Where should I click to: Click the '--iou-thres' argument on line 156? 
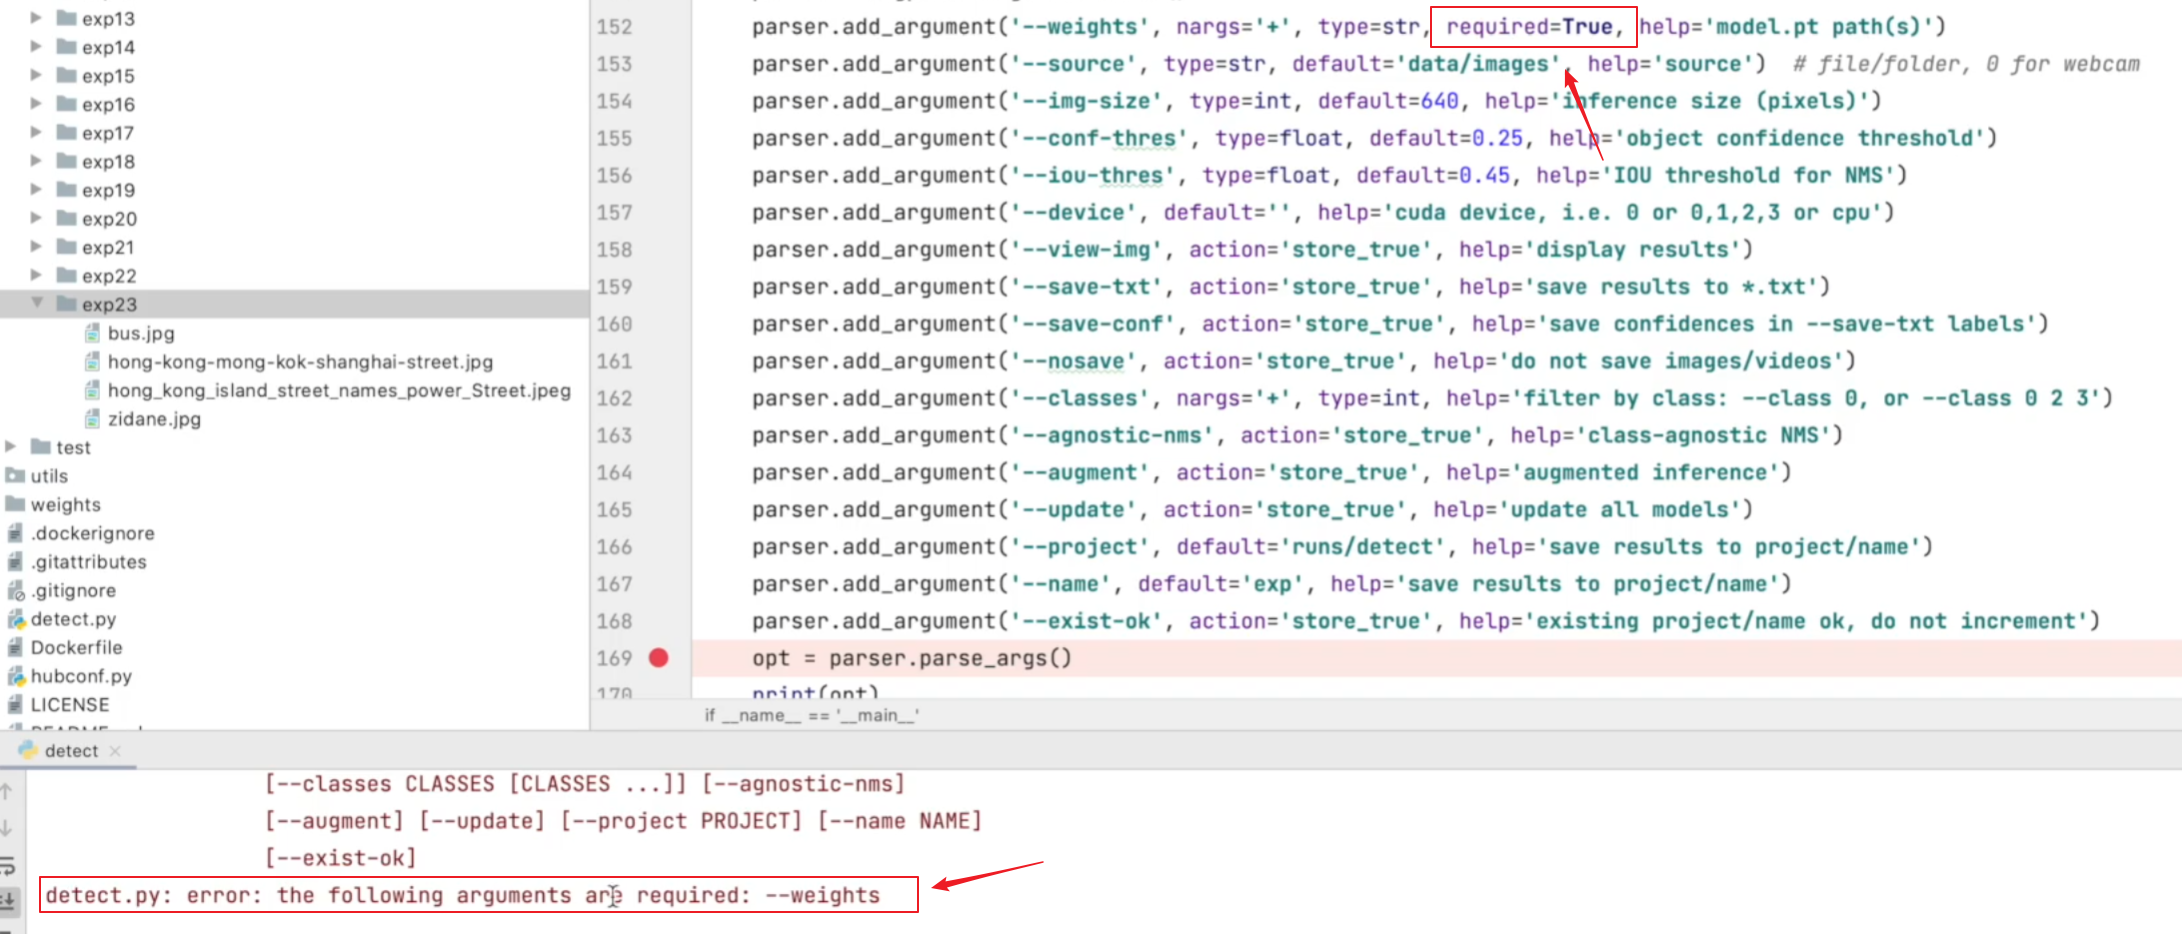pos(1093,175)
